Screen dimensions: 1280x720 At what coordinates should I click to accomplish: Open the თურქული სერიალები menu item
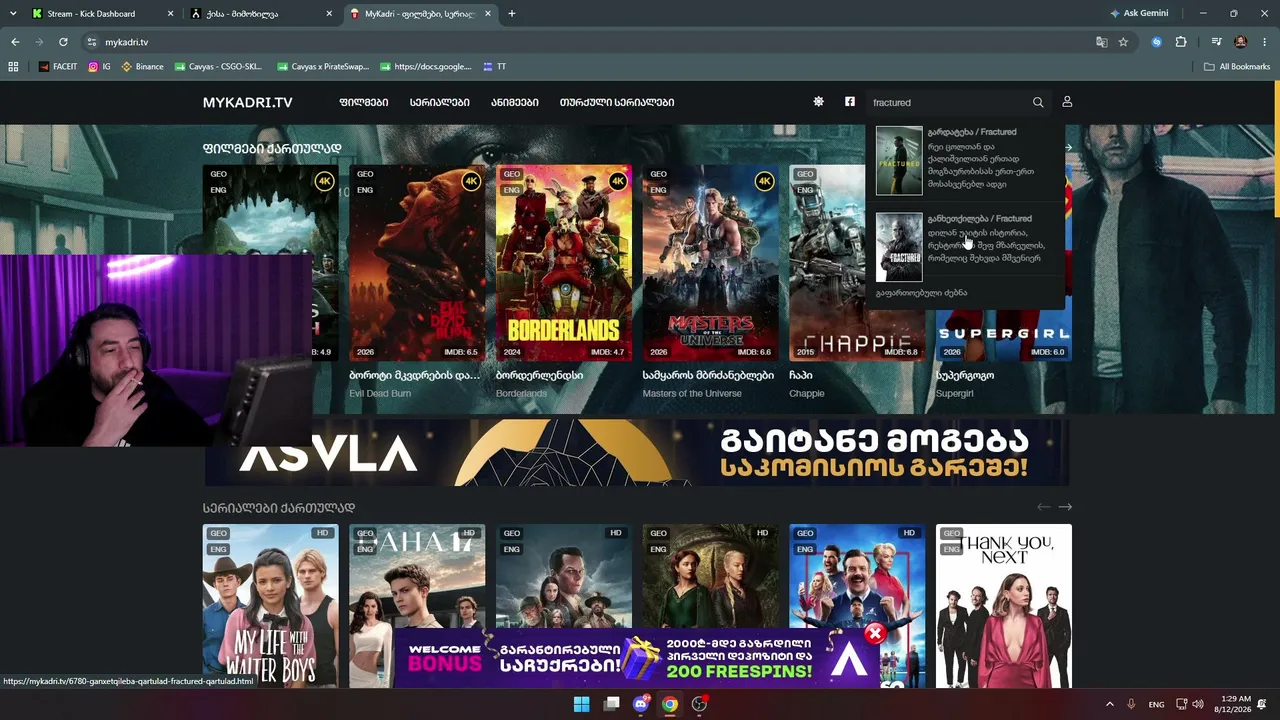617,102
